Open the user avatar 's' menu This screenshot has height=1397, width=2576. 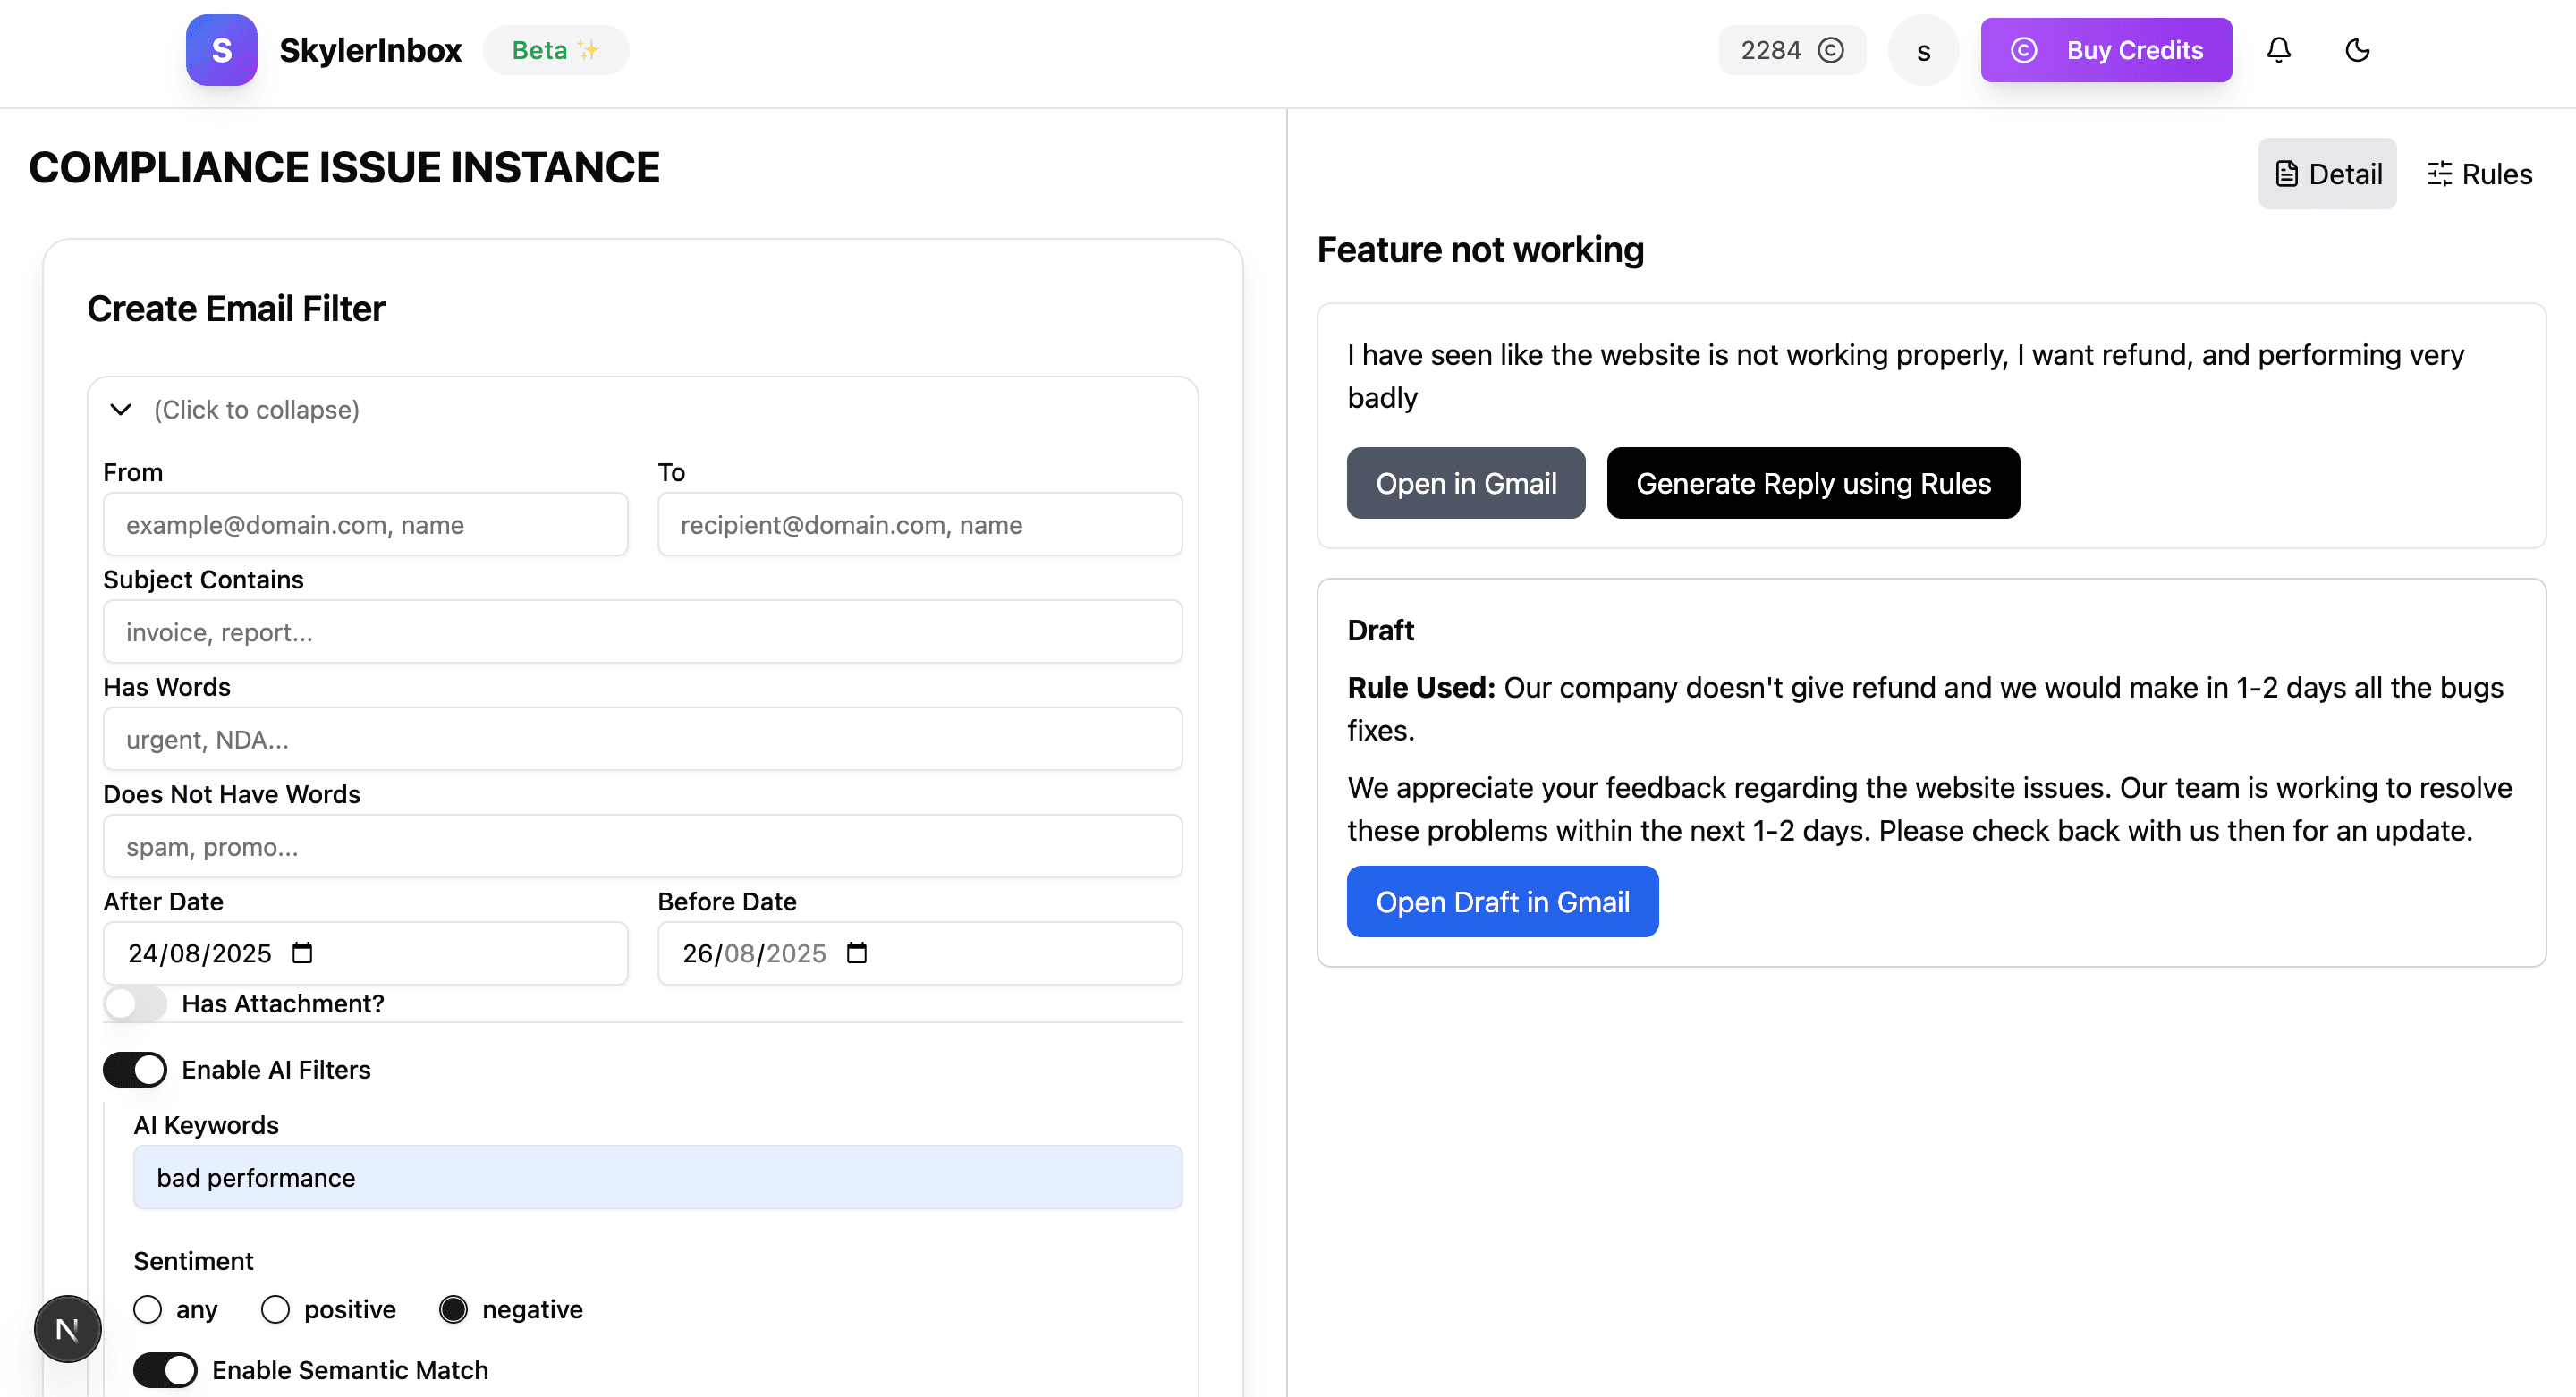pos(1922,50)
